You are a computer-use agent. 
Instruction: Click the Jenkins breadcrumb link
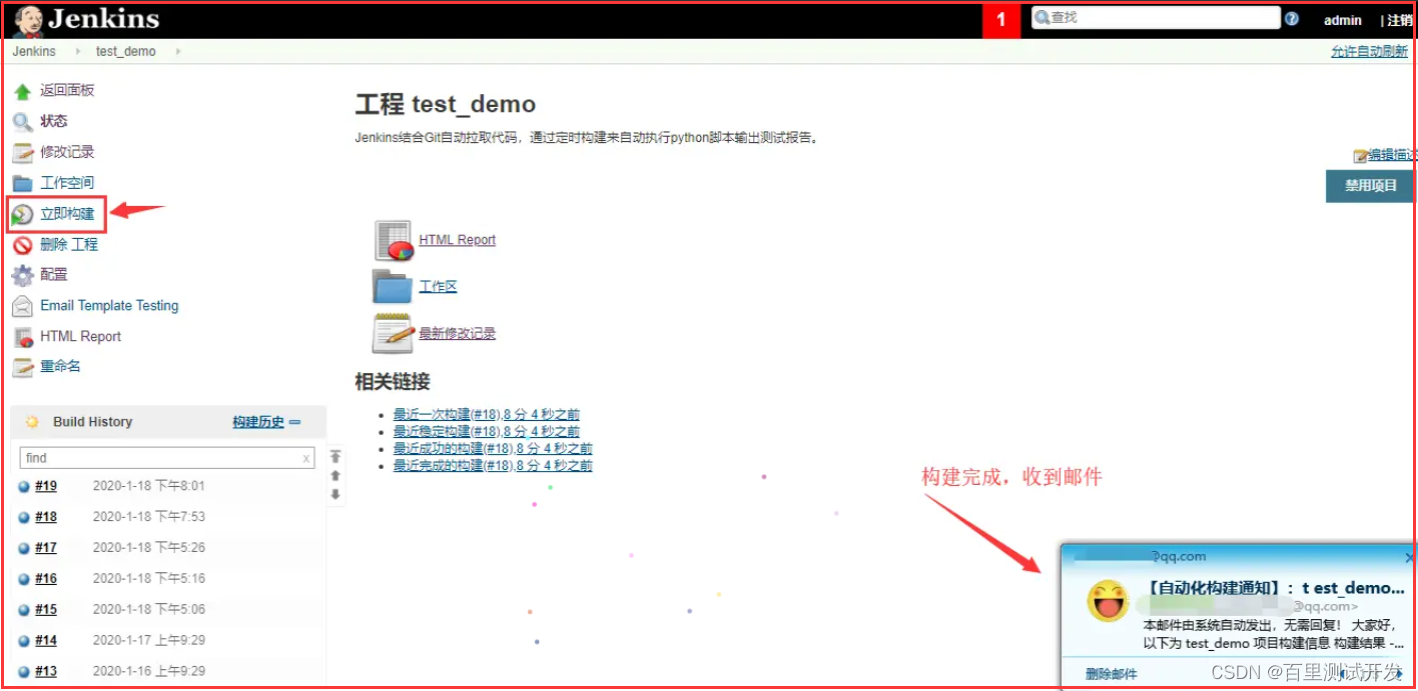pos(34,51)
